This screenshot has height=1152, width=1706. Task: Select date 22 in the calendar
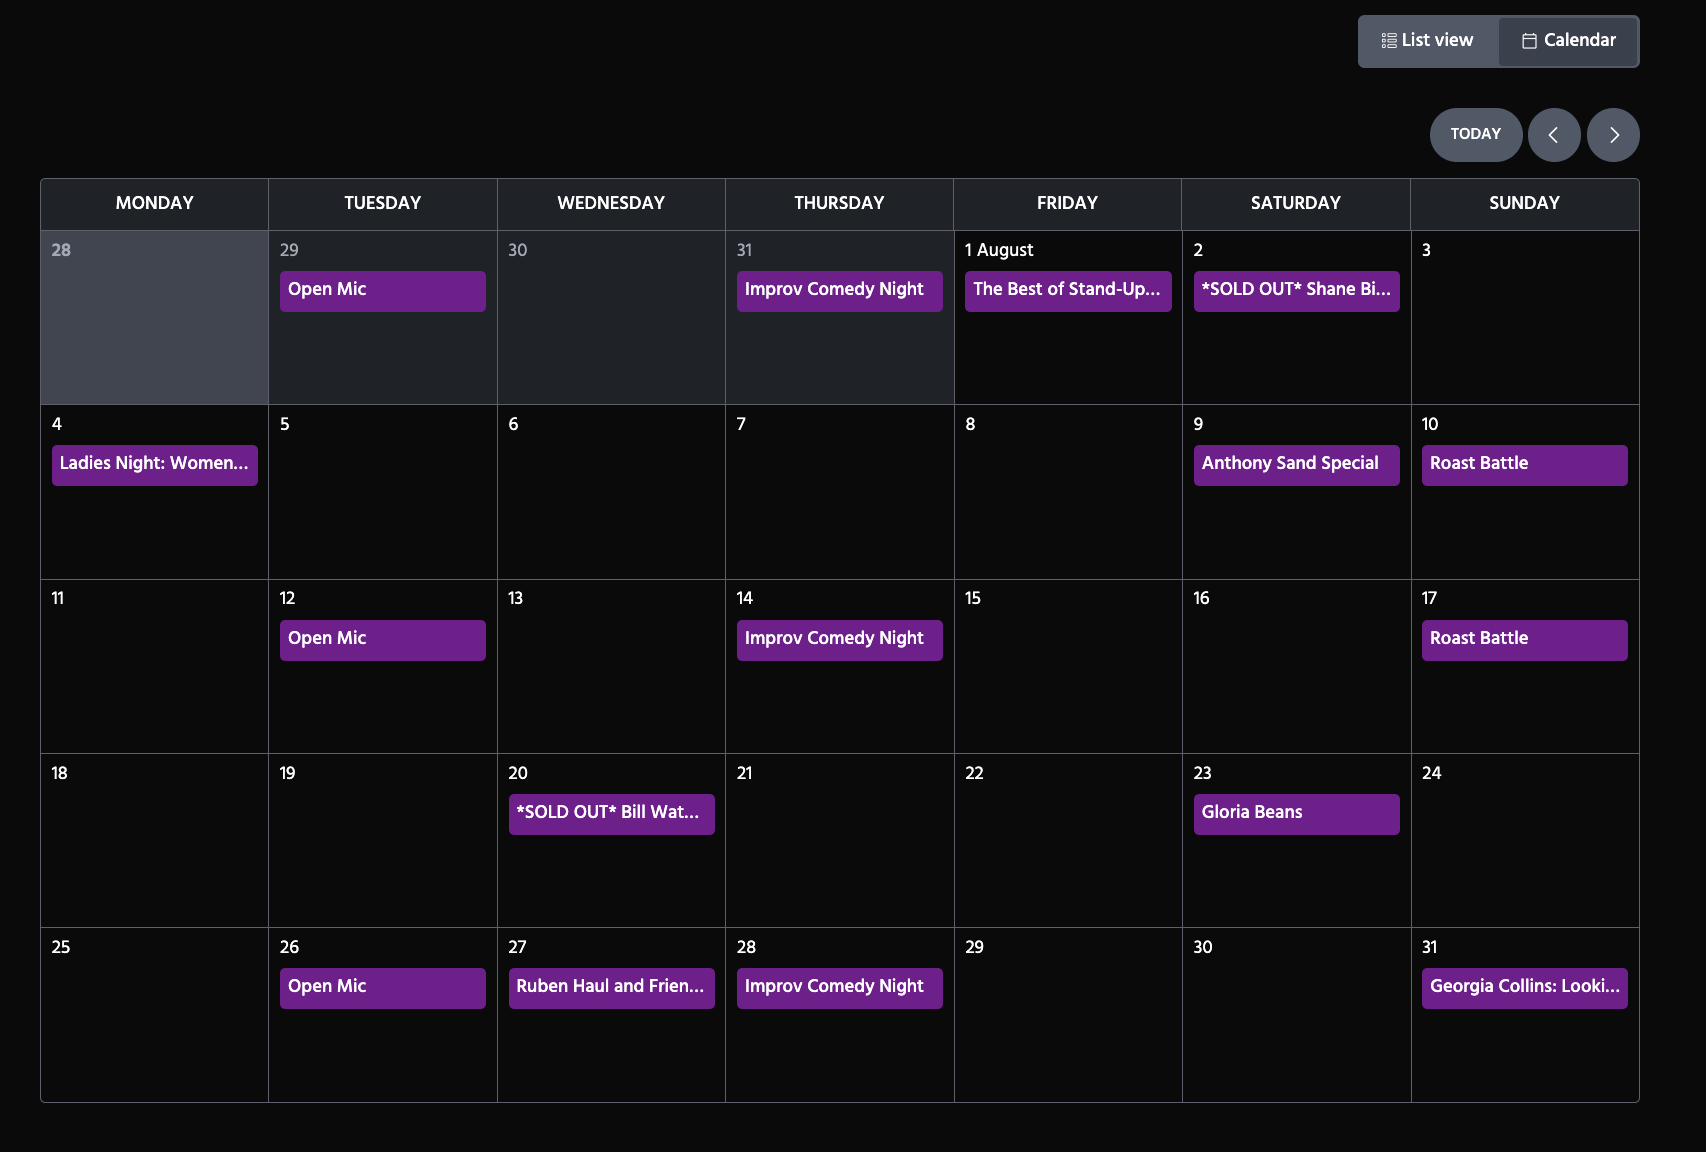coord(1068,841)
